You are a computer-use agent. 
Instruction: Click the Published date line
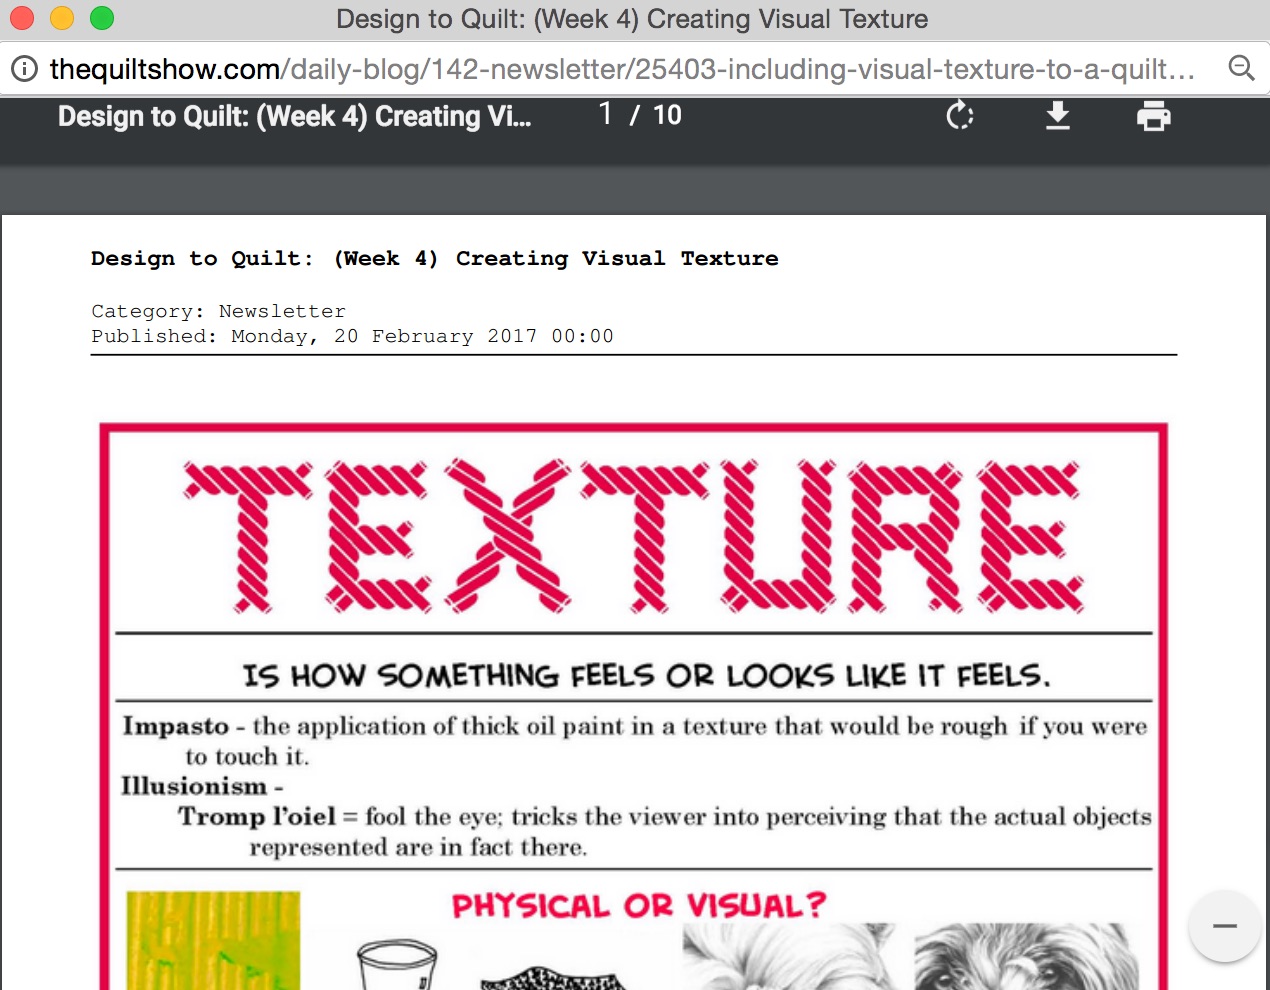(x=352, y=336)
